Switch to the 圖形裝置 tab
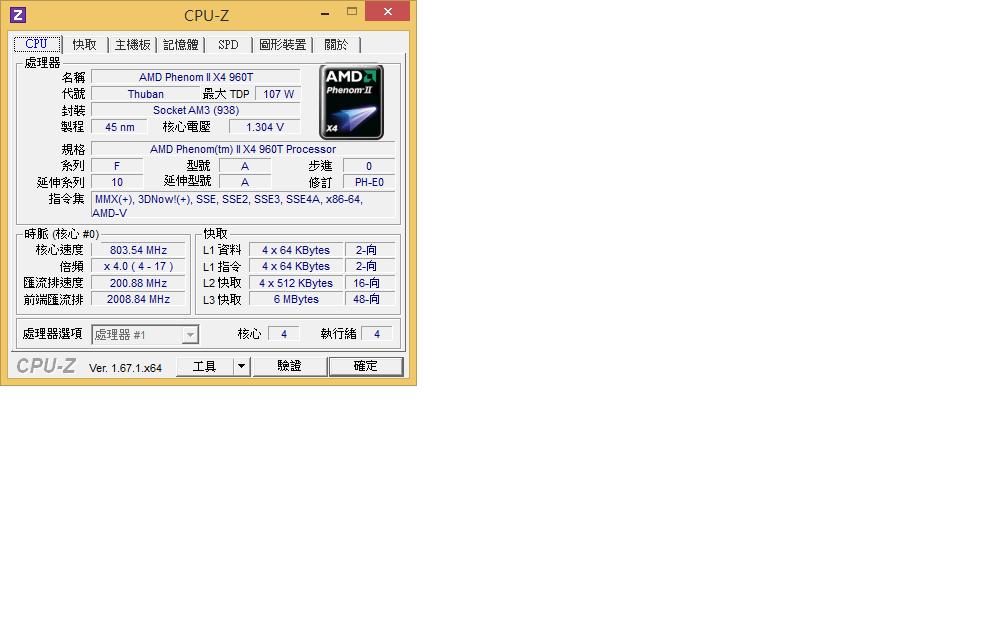Image resolution: width=1008 pixels, height=630 pixels. (282, 44)
